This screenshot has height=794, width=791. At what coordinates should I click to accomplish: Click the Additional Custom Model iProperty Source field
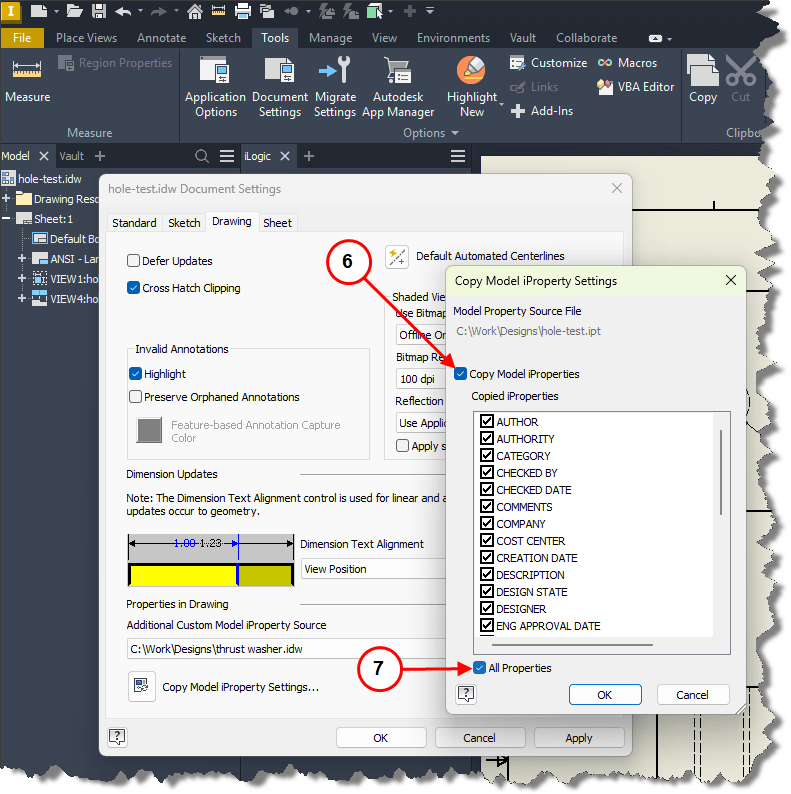click(286, 649)
